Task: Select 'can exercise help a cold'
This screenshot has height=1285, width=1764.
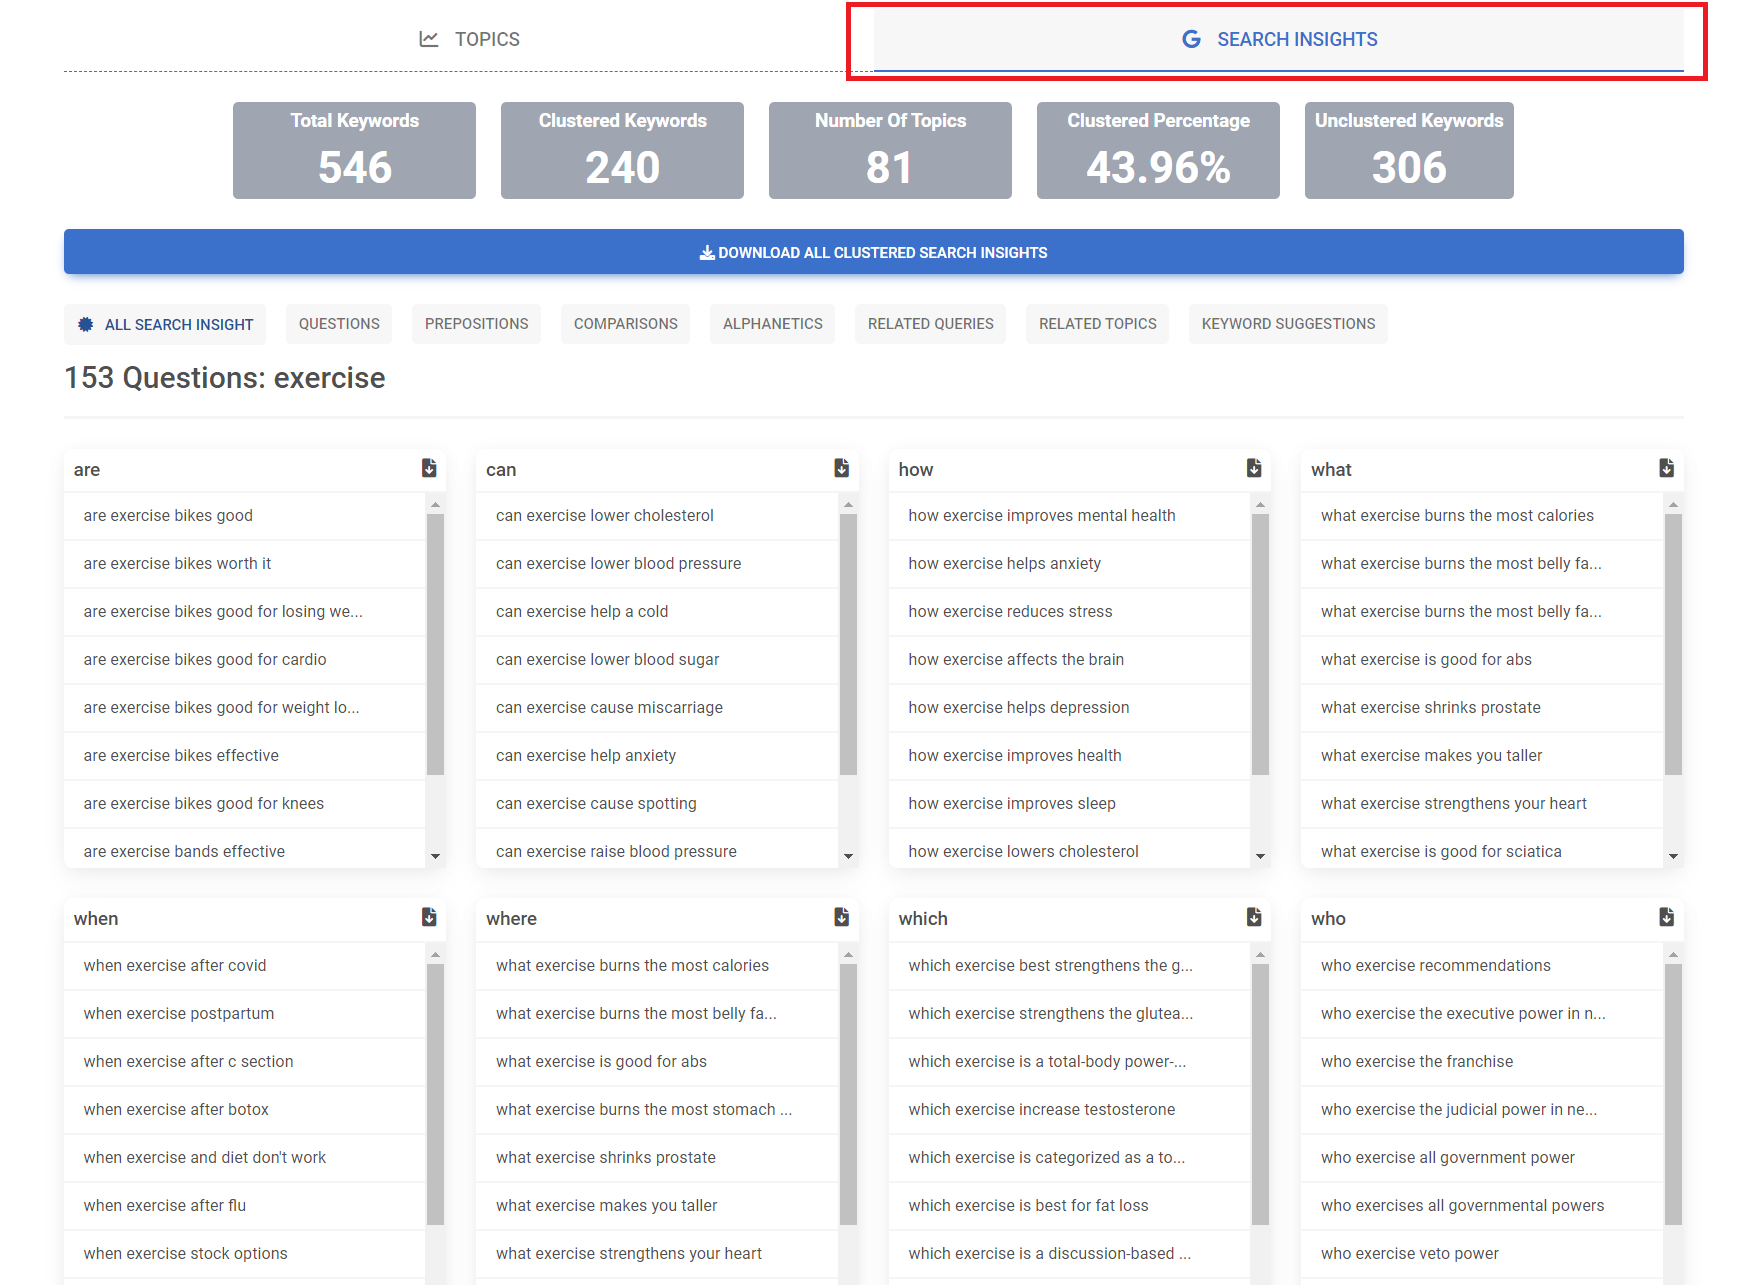Action: [x=657, y=612]
